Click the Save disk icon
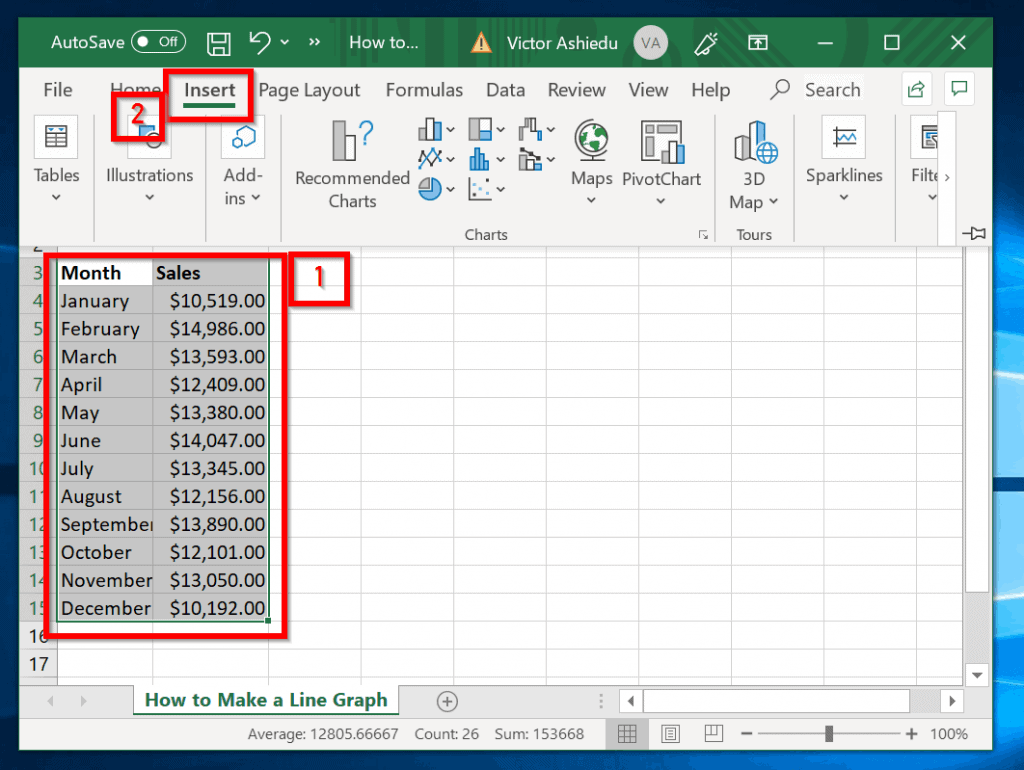This screenshot has height=770, width=1024. point(218,43)
